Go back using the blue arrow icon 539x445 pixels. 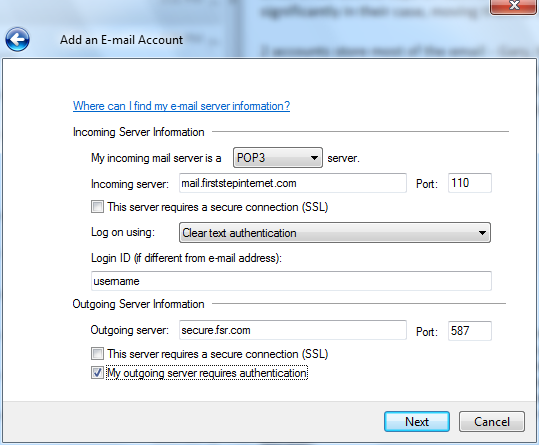click(x=17, y=40)
